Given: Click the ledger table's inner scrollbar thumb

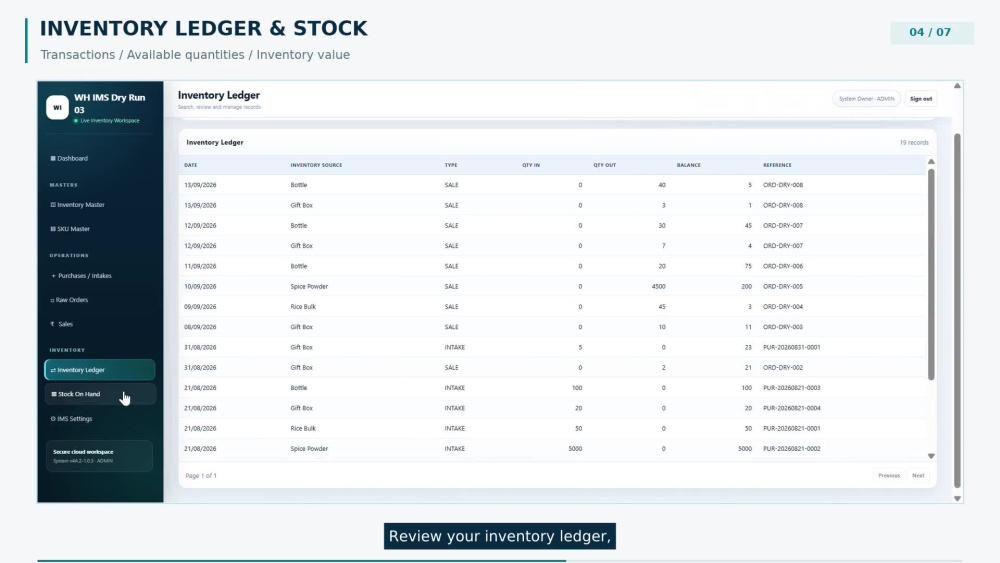Looking at the screenshot, I should click(931, 274).
